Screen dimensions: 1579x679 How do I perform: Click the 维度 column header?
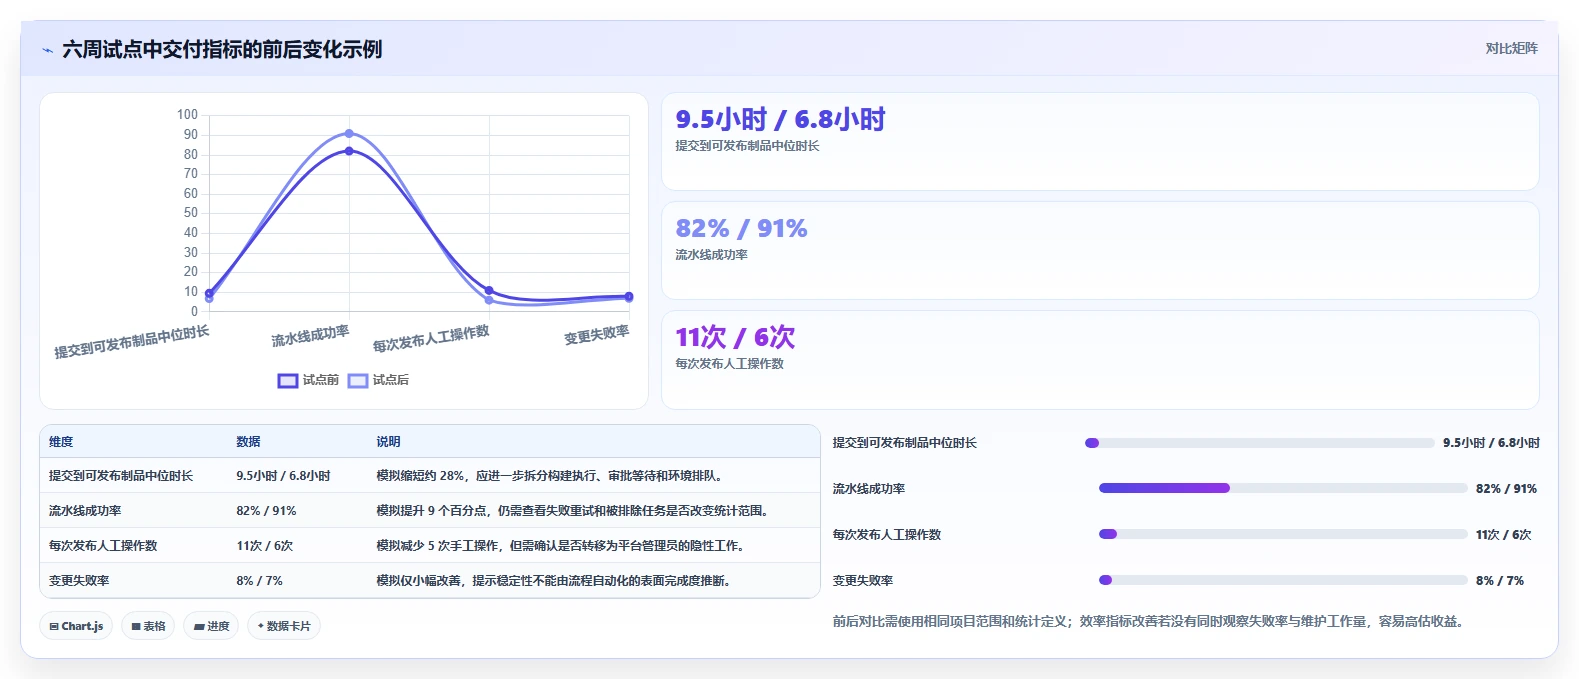pos(61,442)
